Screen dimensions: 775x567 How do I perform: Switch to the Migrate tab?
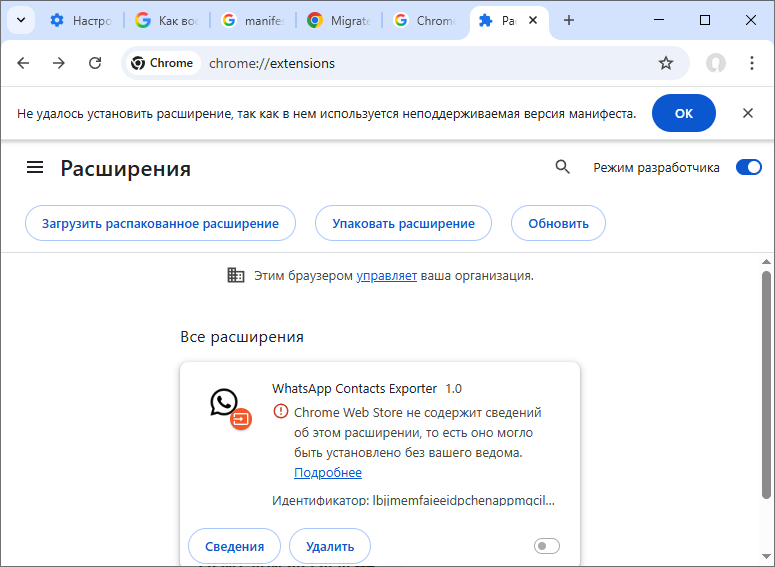tap(339, 20)
